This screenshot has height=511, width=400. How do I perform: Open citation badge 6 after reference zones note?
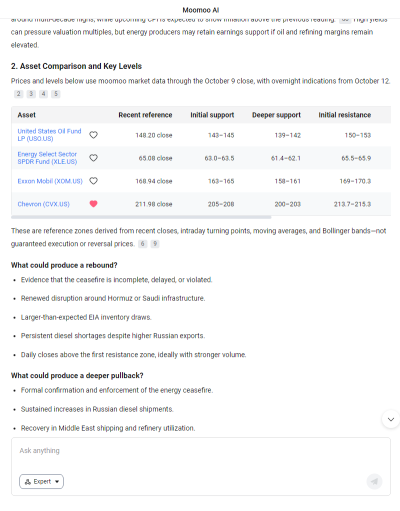point(142,244)
